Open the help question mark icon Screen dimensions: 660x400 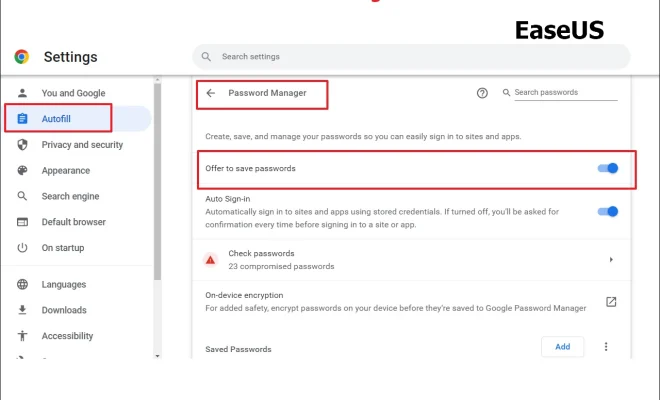point(482,93)
